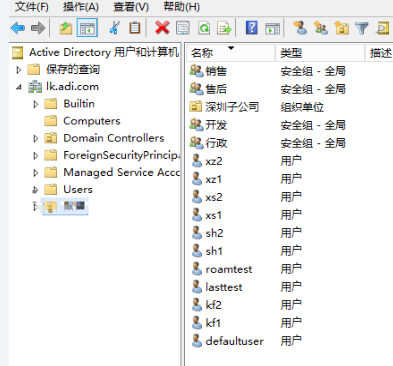The height and width of the screenshot is (366, 393).
Task: Create a new user via toolbar icon
Action: (x=300, y=28)
